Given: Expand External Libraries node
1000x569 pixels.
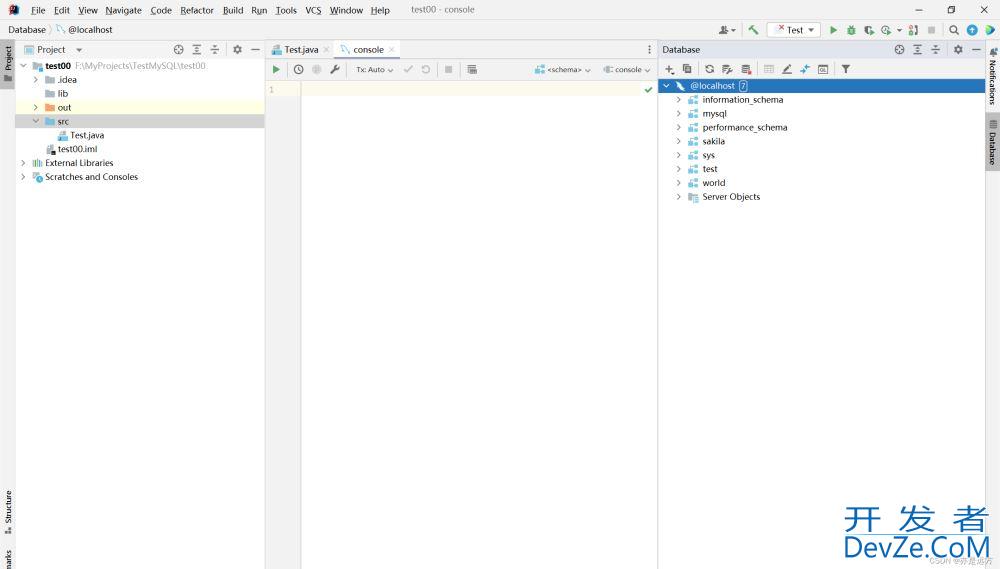Looking at the screenshot, I should [24, 163].
